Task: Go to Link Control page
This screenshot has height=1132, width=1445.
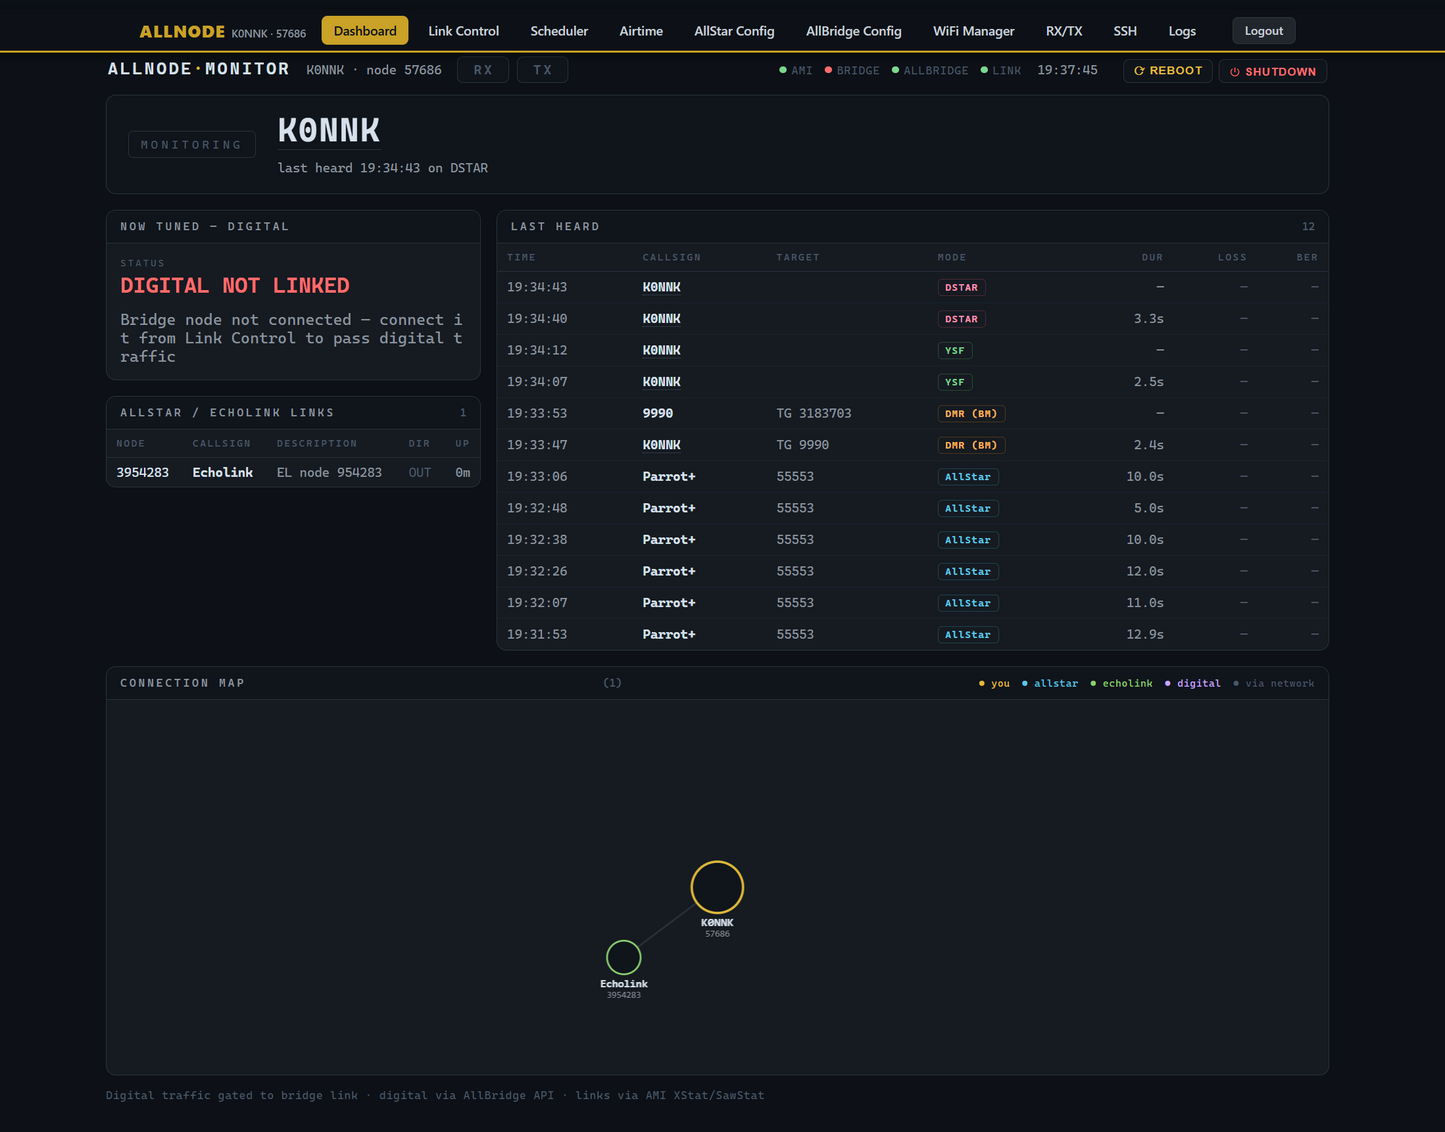Action: pos(463,31)
